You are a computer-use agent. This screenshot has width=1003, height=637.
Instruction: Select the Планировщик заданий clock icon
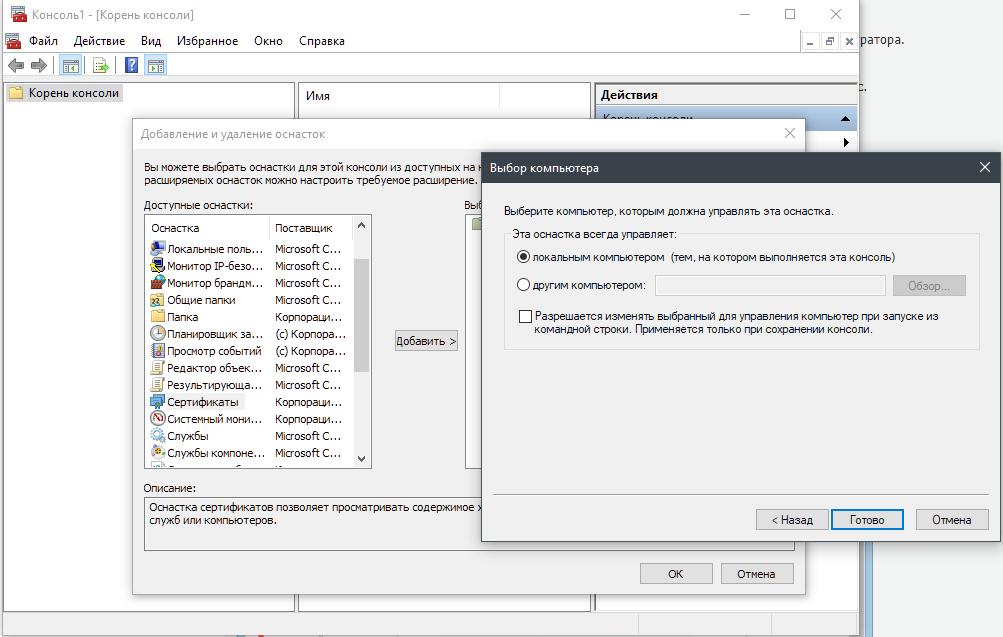158,334
